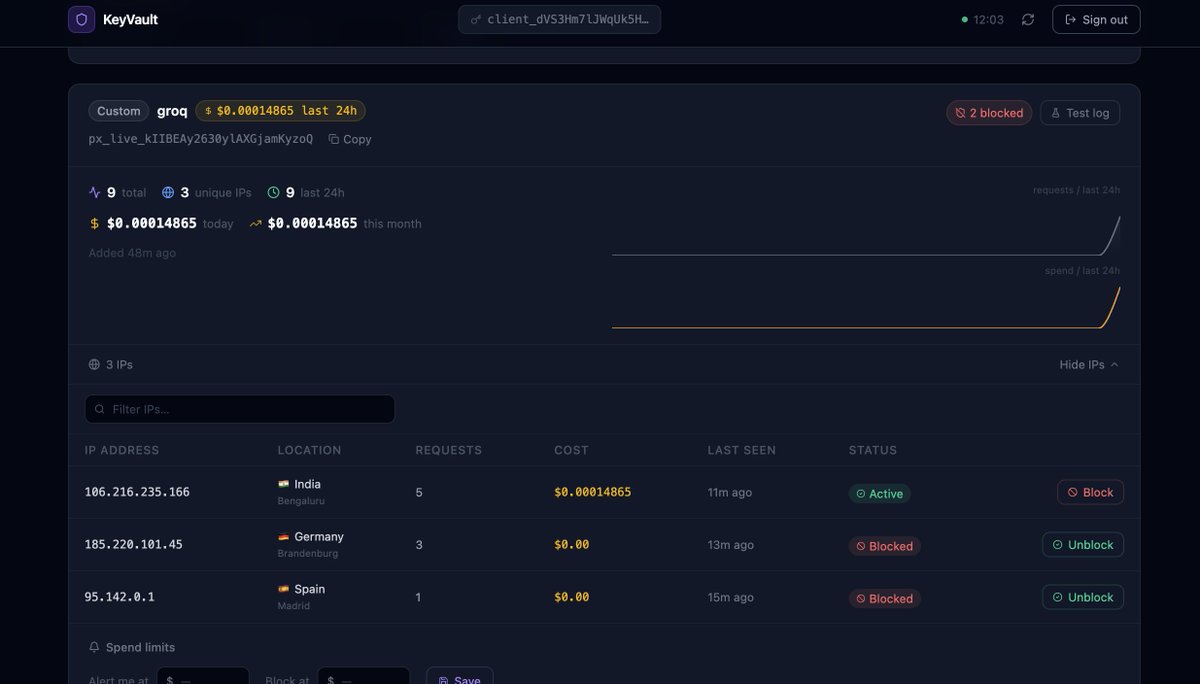This screenshot has width=1200, height=684.
Task: Click the Spain flag icon
Action: (283, 589)
